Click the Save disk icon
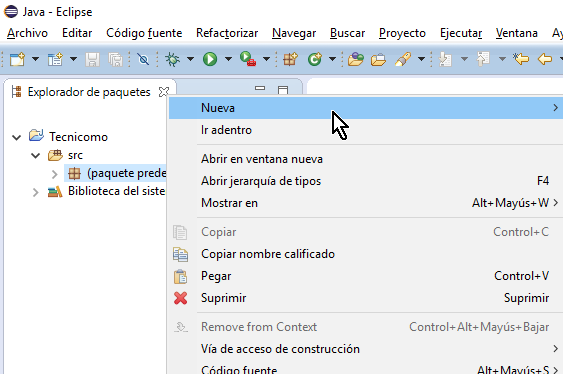The image size is (563, 374). coord(92,59)
